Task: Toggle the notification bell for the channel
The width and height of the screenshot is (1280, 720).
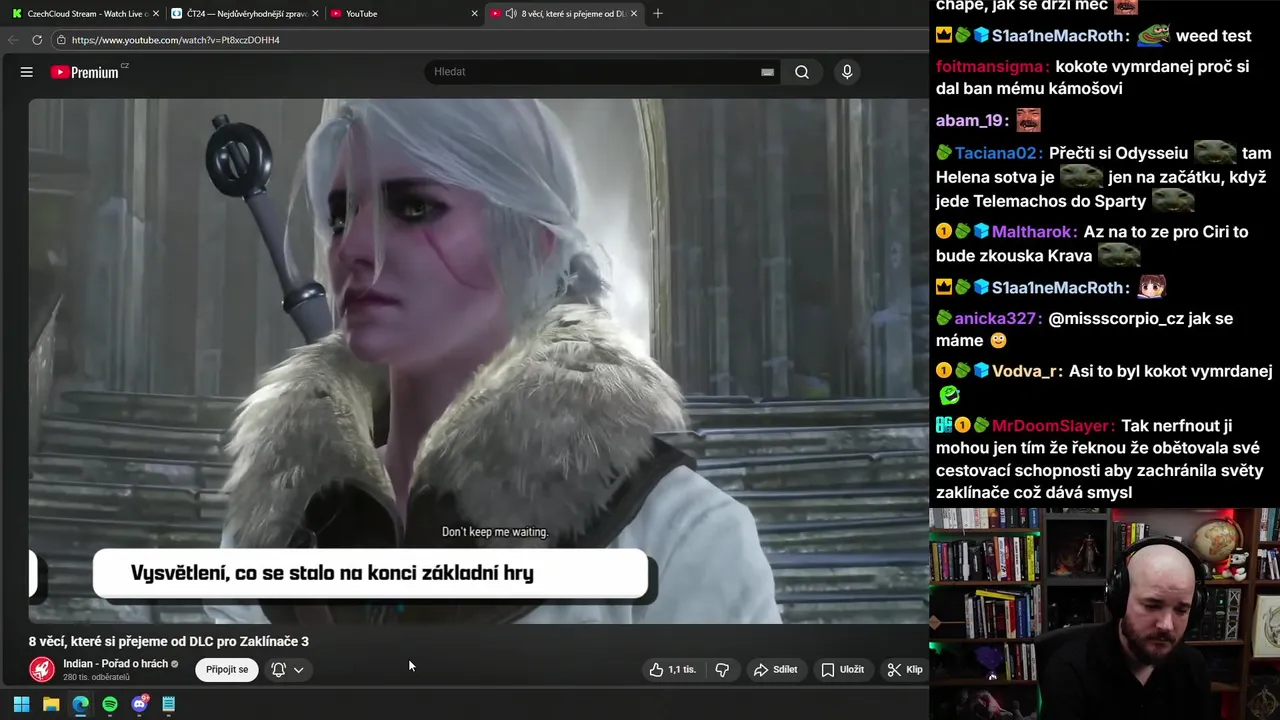Action: [x=279, y=669]
